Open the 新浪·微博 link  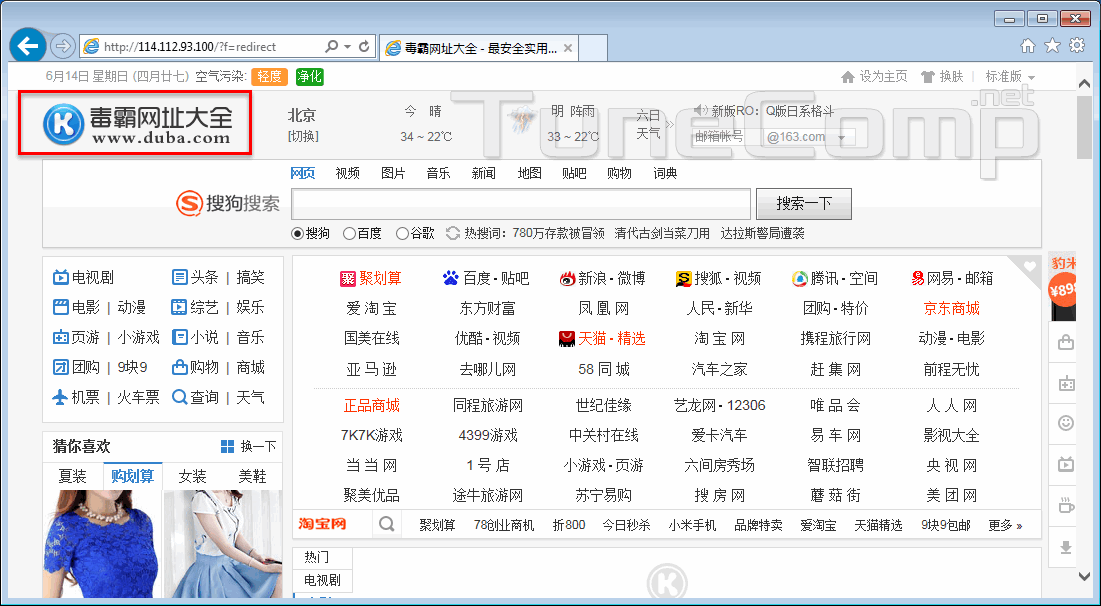tap(602, 279)
